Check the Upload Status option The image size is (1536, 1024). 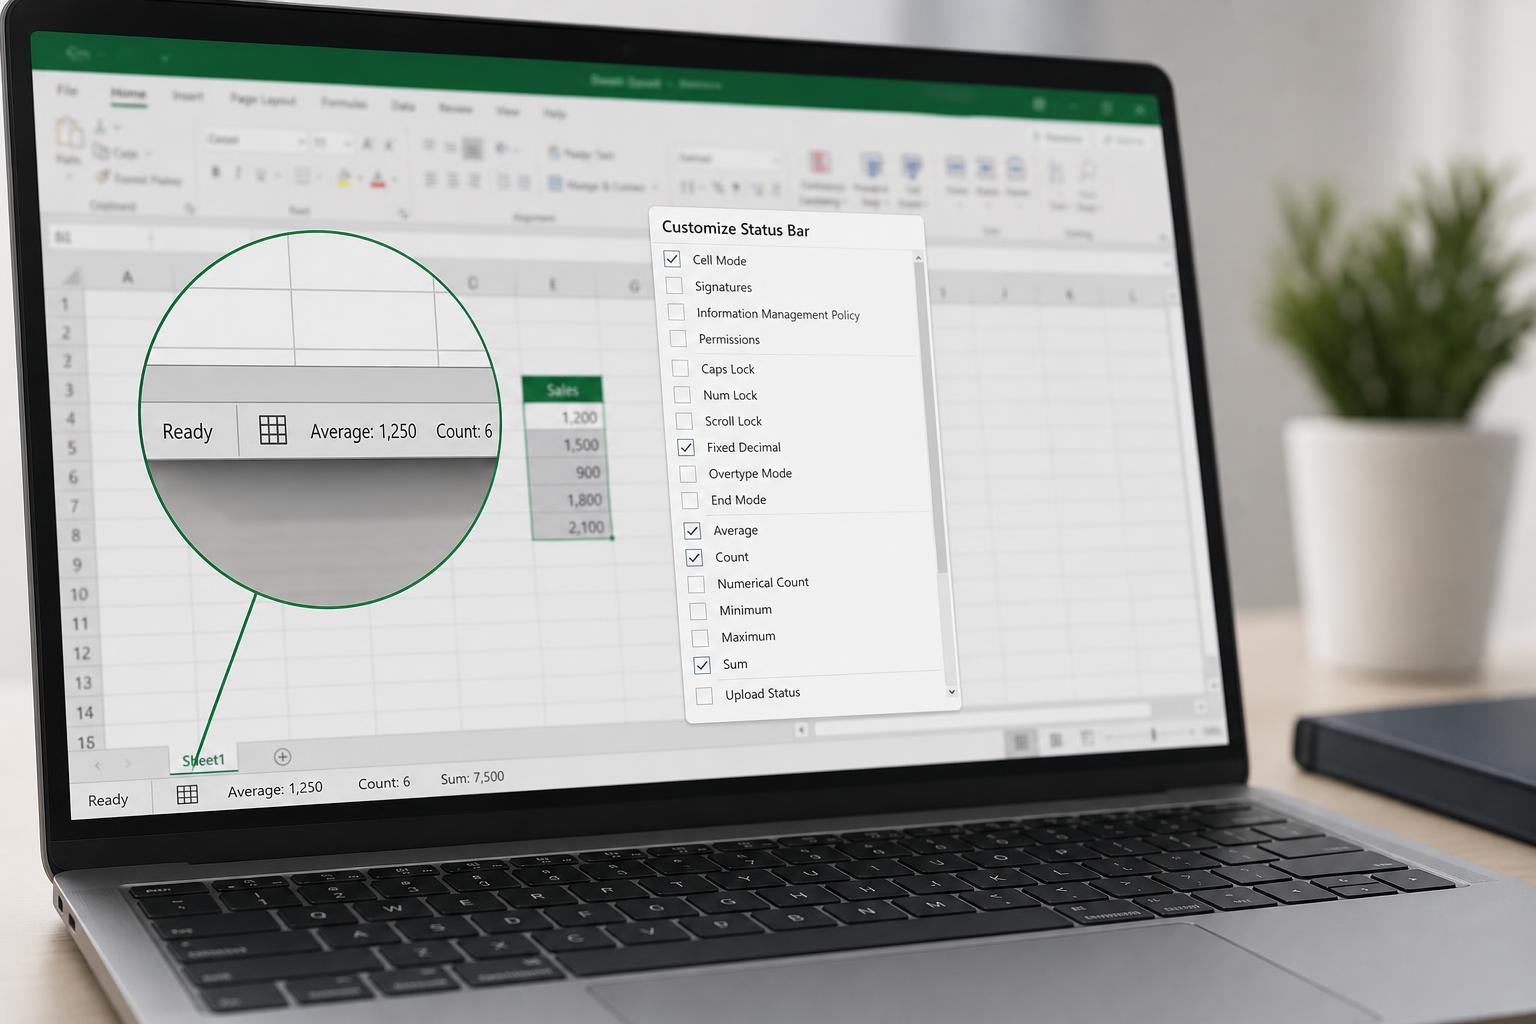704,695
